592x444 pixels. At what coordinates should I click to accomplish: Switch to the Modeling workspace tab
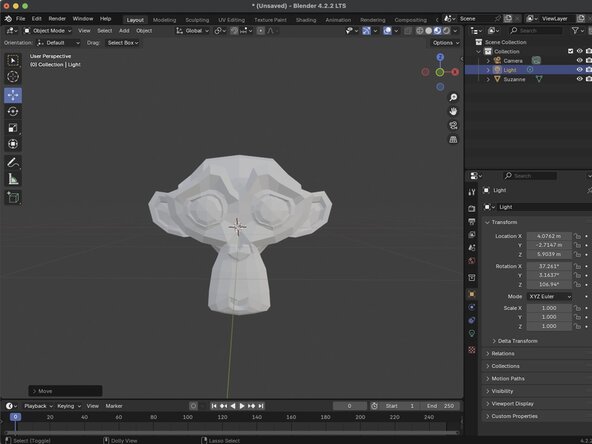[x=164, y=20]
